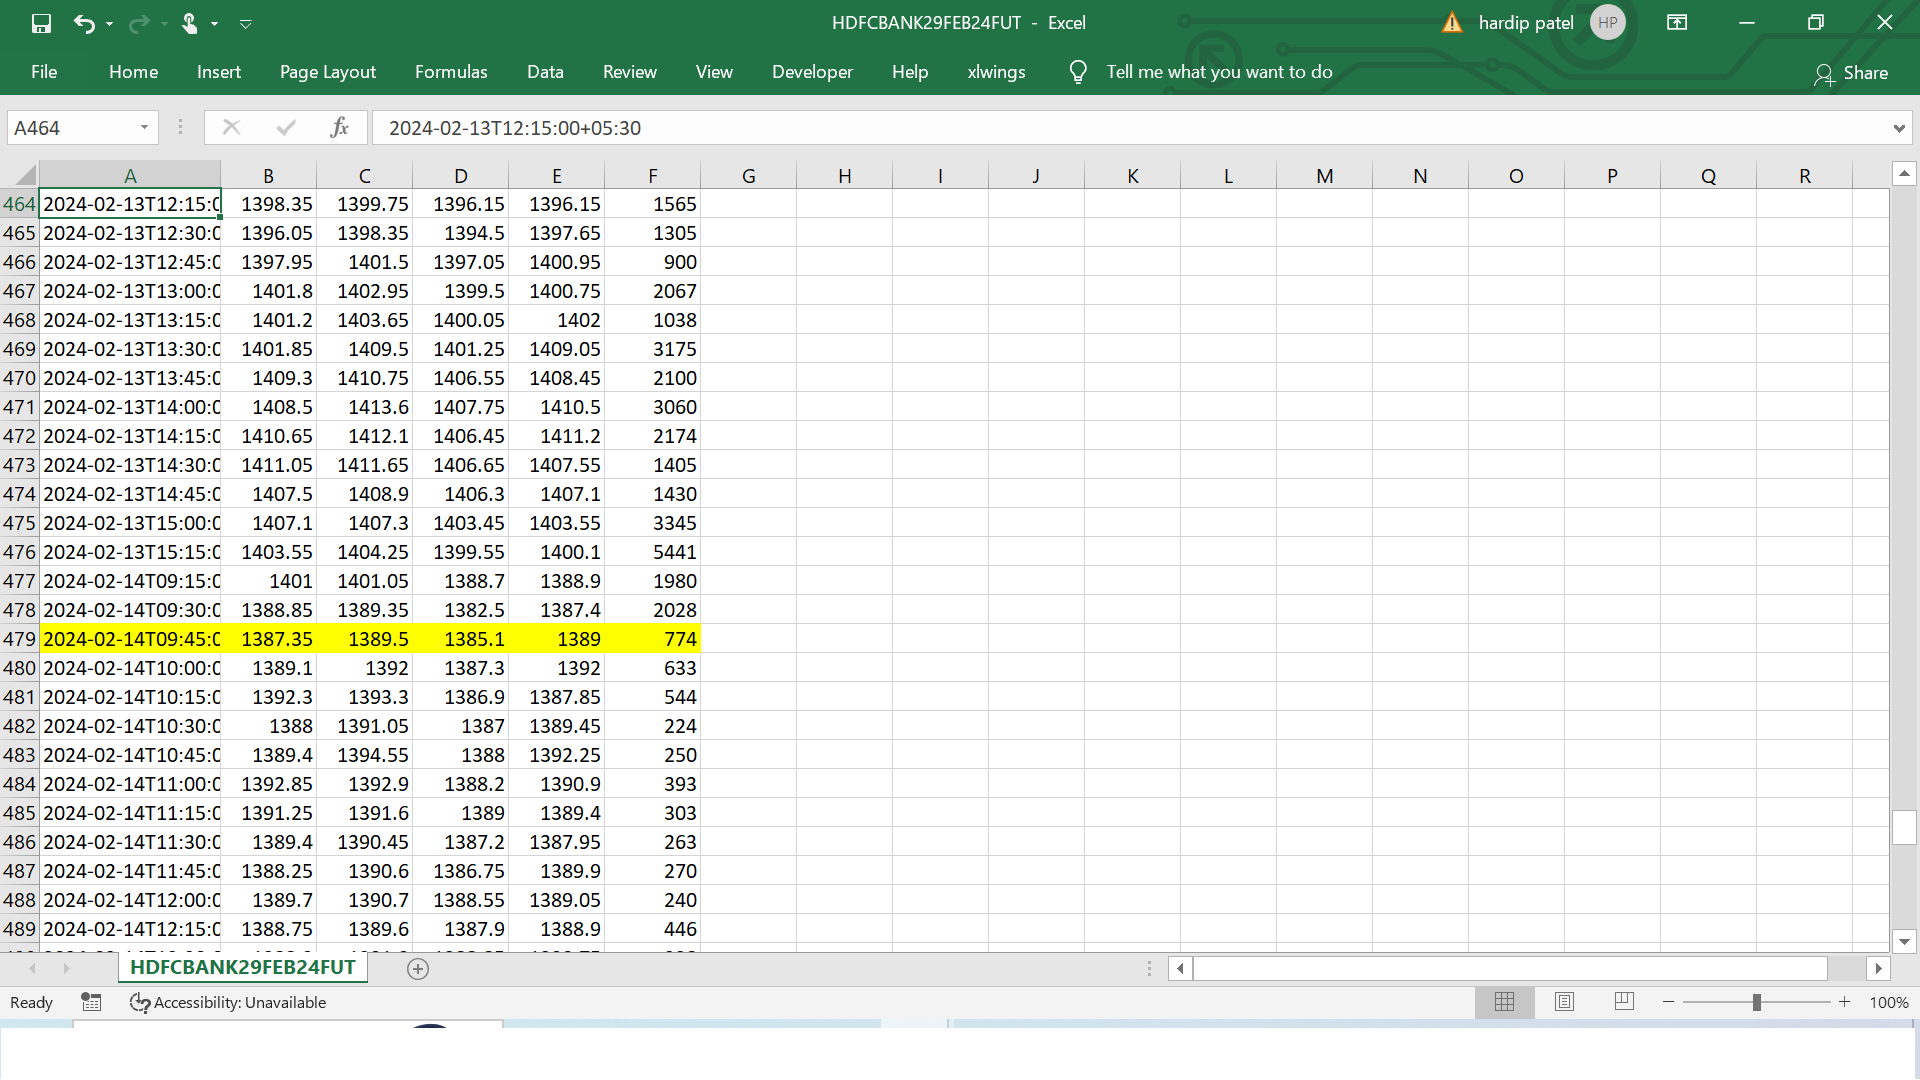1920x1080 pixels.
Task: Click the Add sheet icon
Action: pos(417,968)
